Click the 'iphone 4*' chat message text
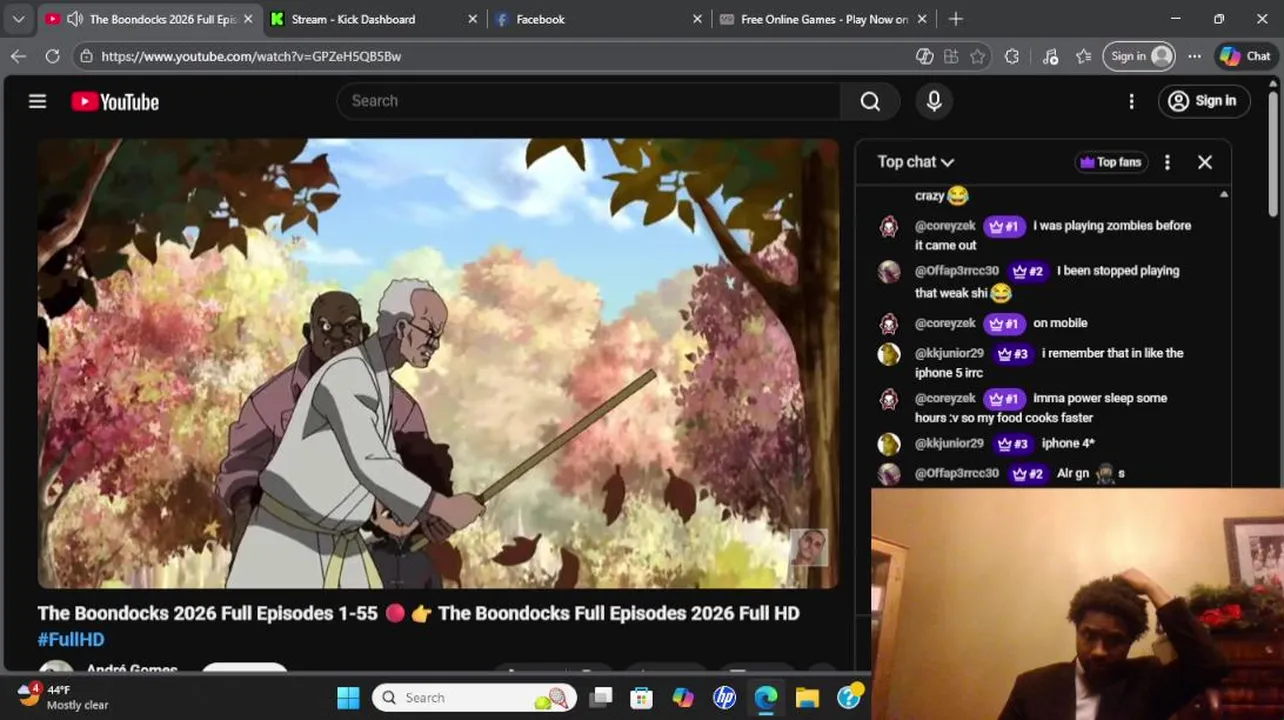 tap(1068, 444)
